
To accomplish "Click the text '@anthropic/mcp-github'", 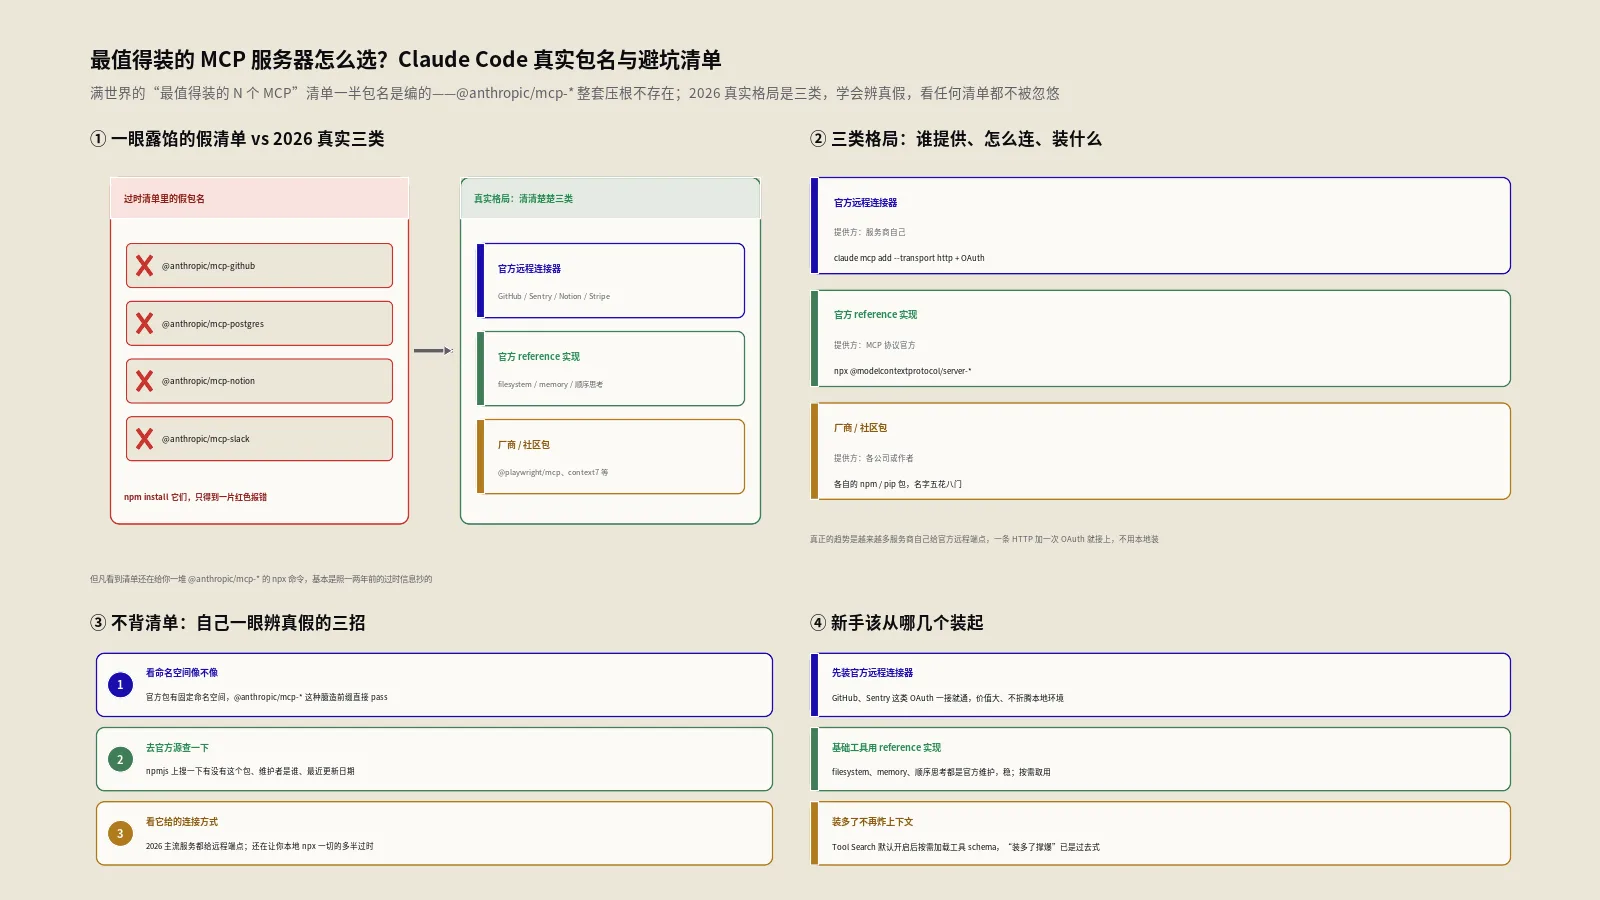I will click(x=208, y=266).
